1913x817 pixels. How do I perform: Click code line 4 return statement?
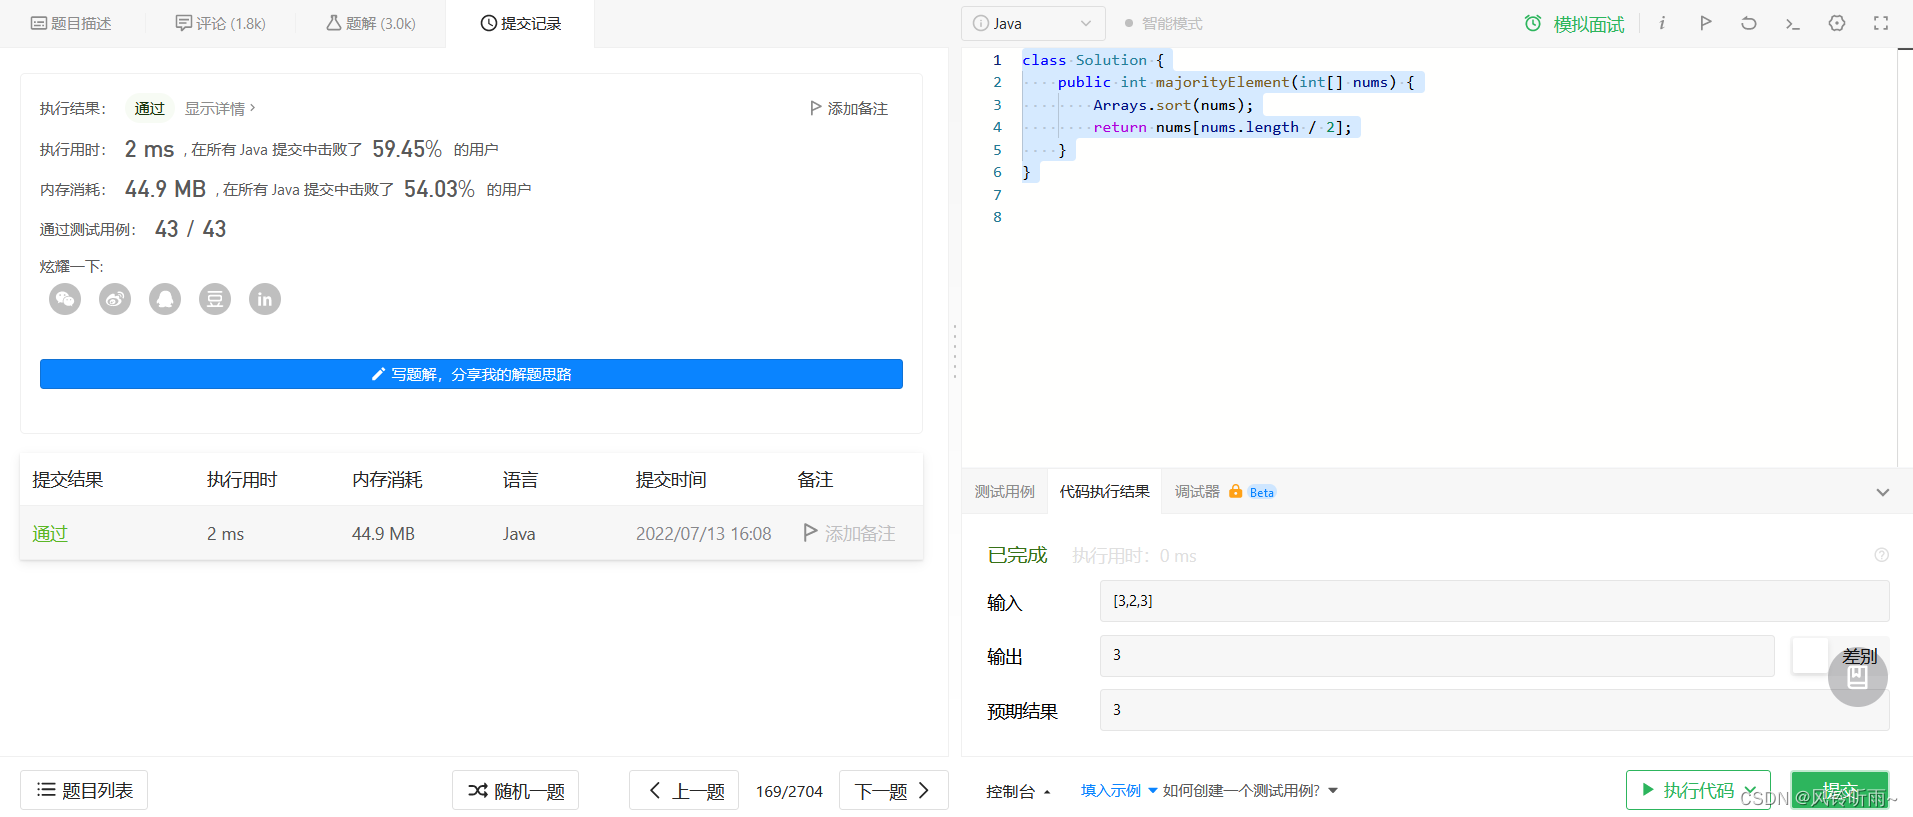pos(1222,127)
